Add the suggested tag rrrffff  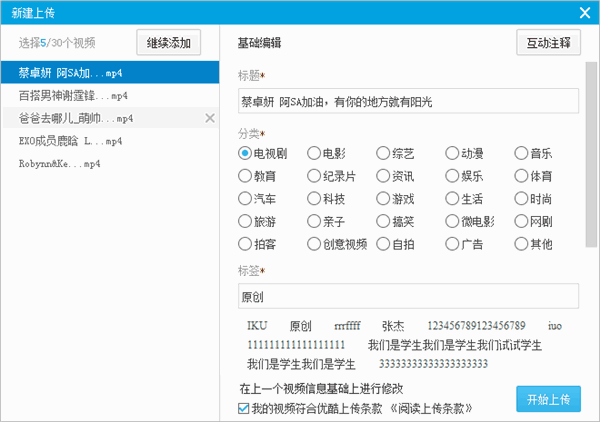(347, 326)
